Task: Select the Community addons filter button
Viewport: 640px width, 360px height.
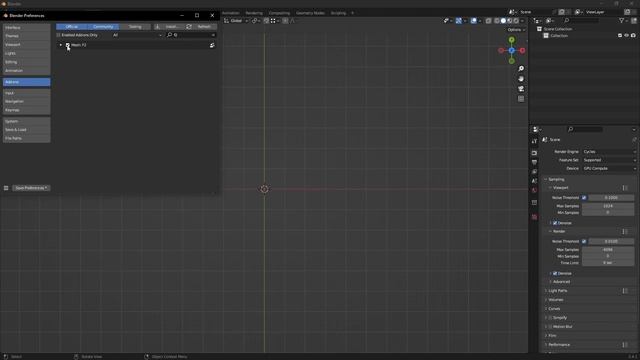Action: coord(103,27)
